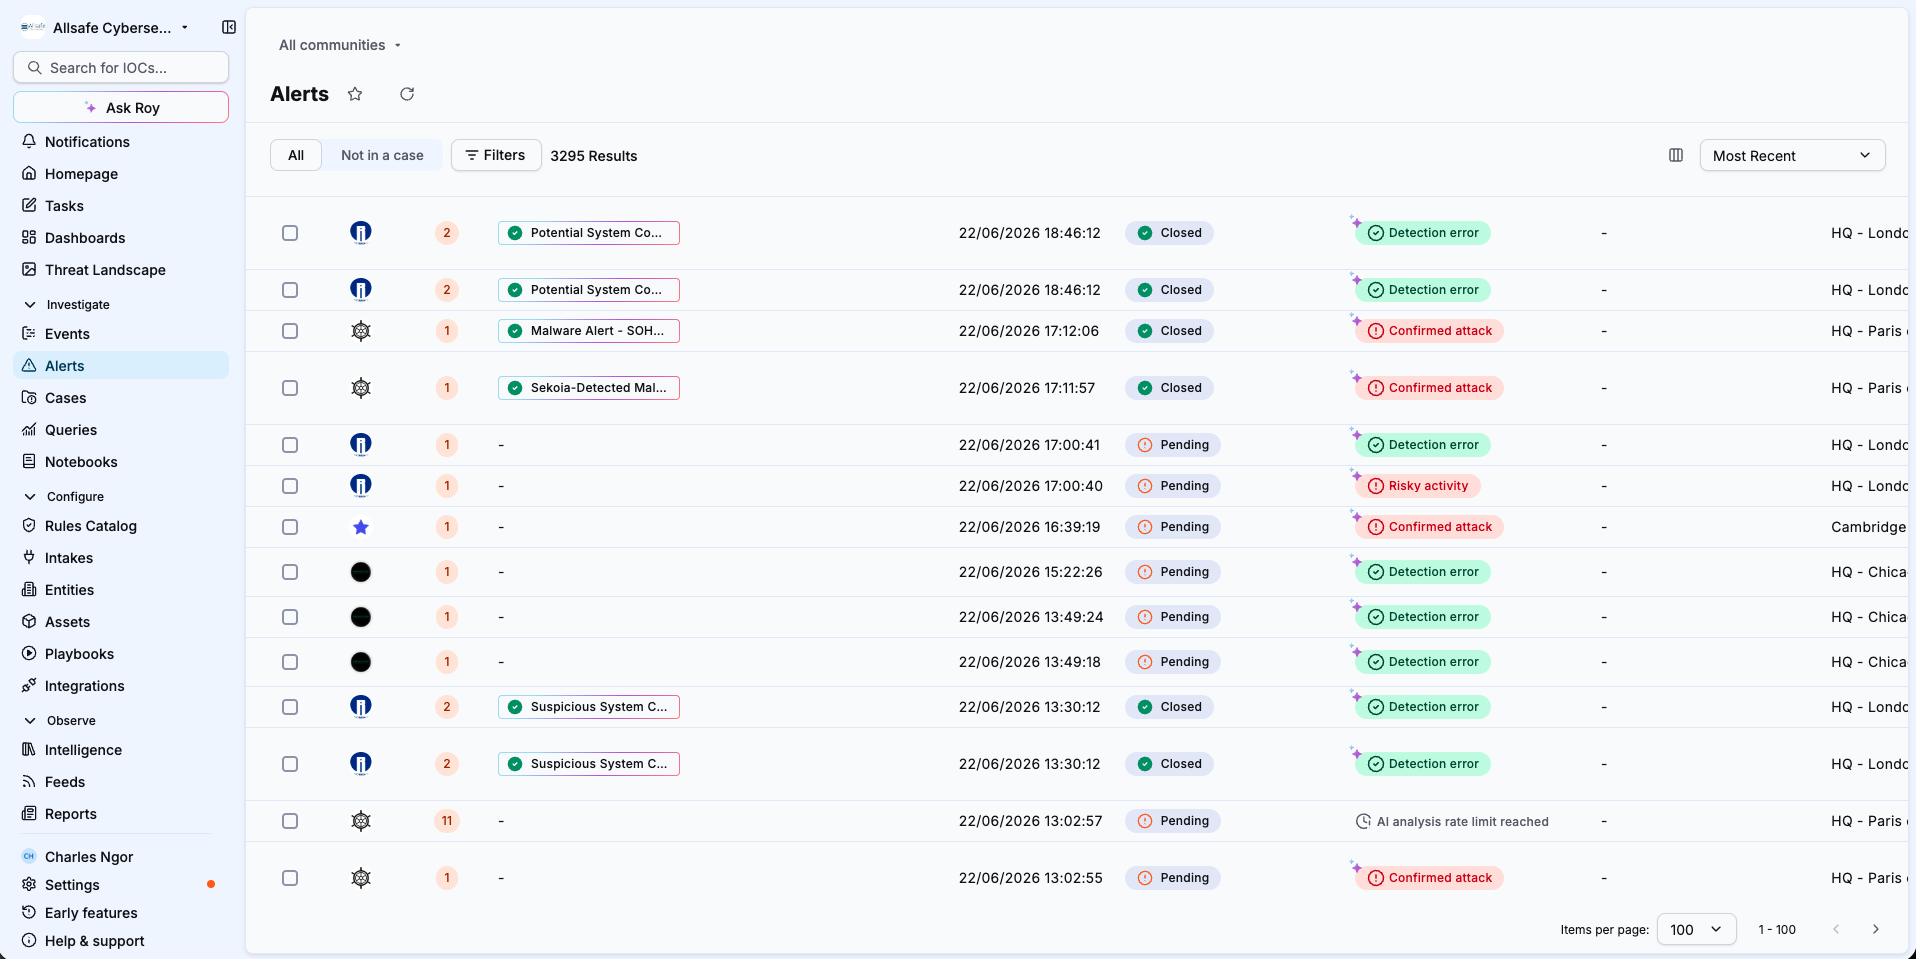Go to Homepage in sidebar
The height and width of the screenshot is (959, 1916).
[120, 174]
